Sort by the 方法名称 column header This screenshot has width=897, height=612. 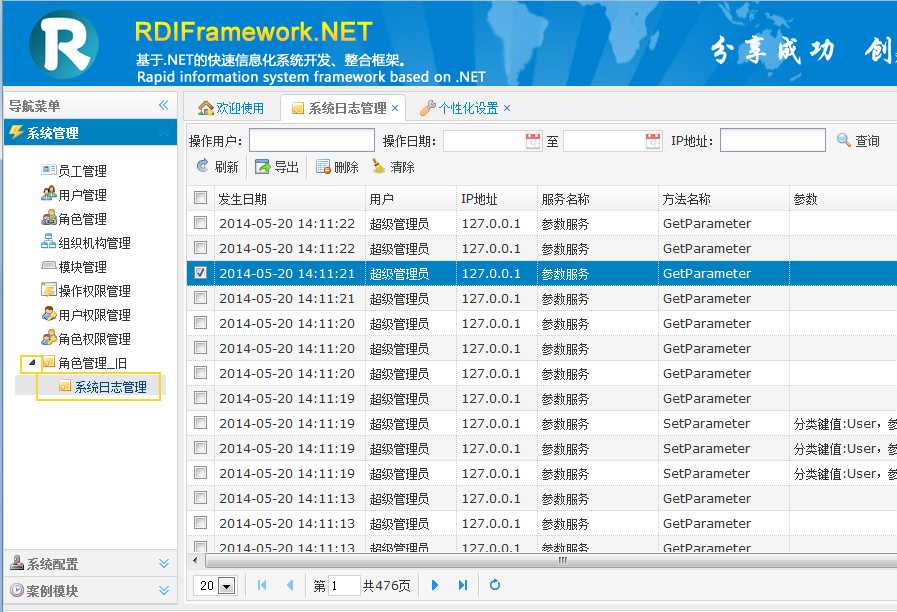[x=724, y=198]
